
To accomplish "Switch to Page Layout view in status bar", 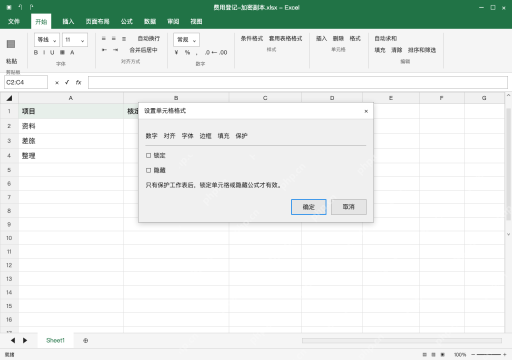I will tap(433, 355).
